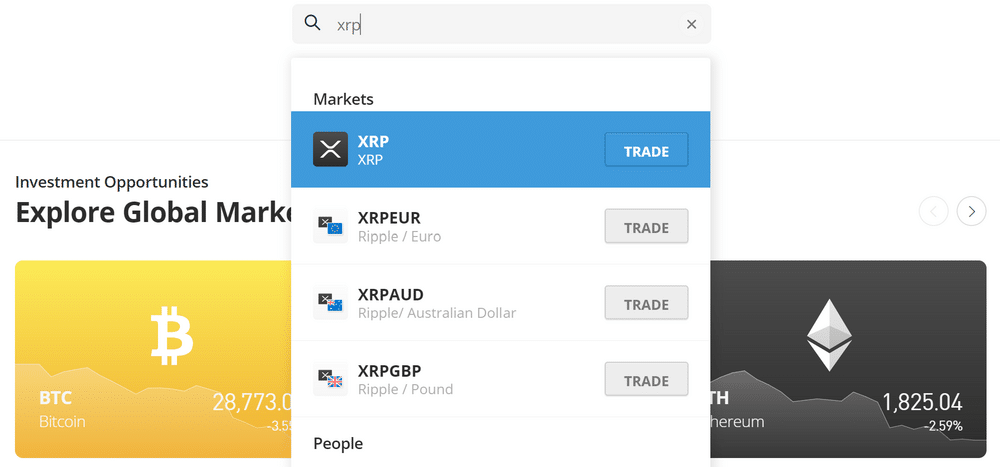Go to next markets with right arrow
Screen dimensions: 1000x467
coord(971,211)
